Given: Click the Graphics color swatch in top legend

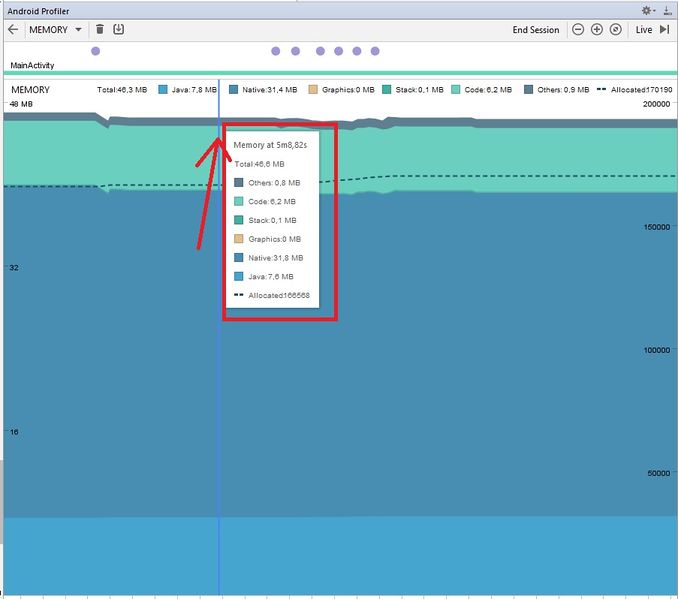Looking at the screenshot, I should pos(313,90).
